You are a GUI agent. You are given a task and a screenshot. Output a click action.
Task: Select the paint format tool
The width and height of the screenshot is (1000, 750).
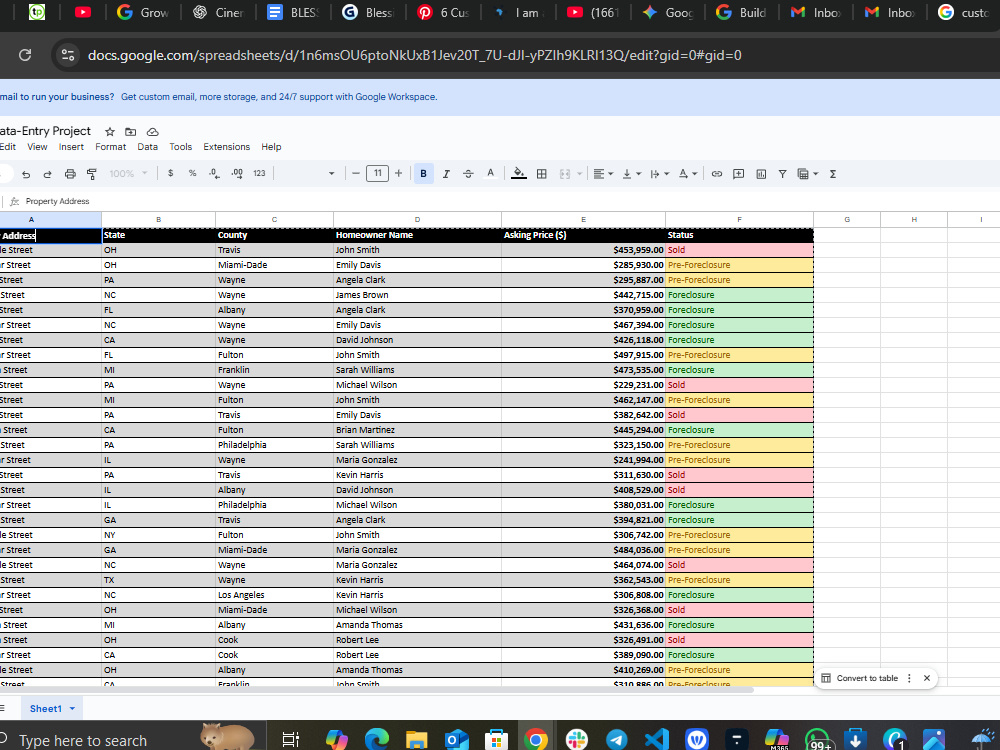[x=92, y=173]
